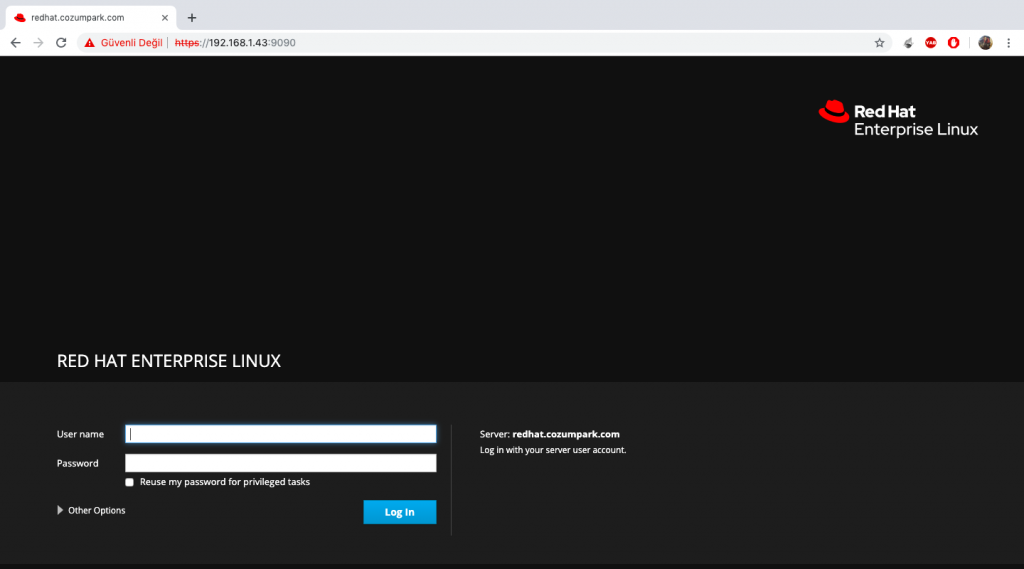
Task: Open the grey extension icon beside the star
Action: tap(908, 42)
